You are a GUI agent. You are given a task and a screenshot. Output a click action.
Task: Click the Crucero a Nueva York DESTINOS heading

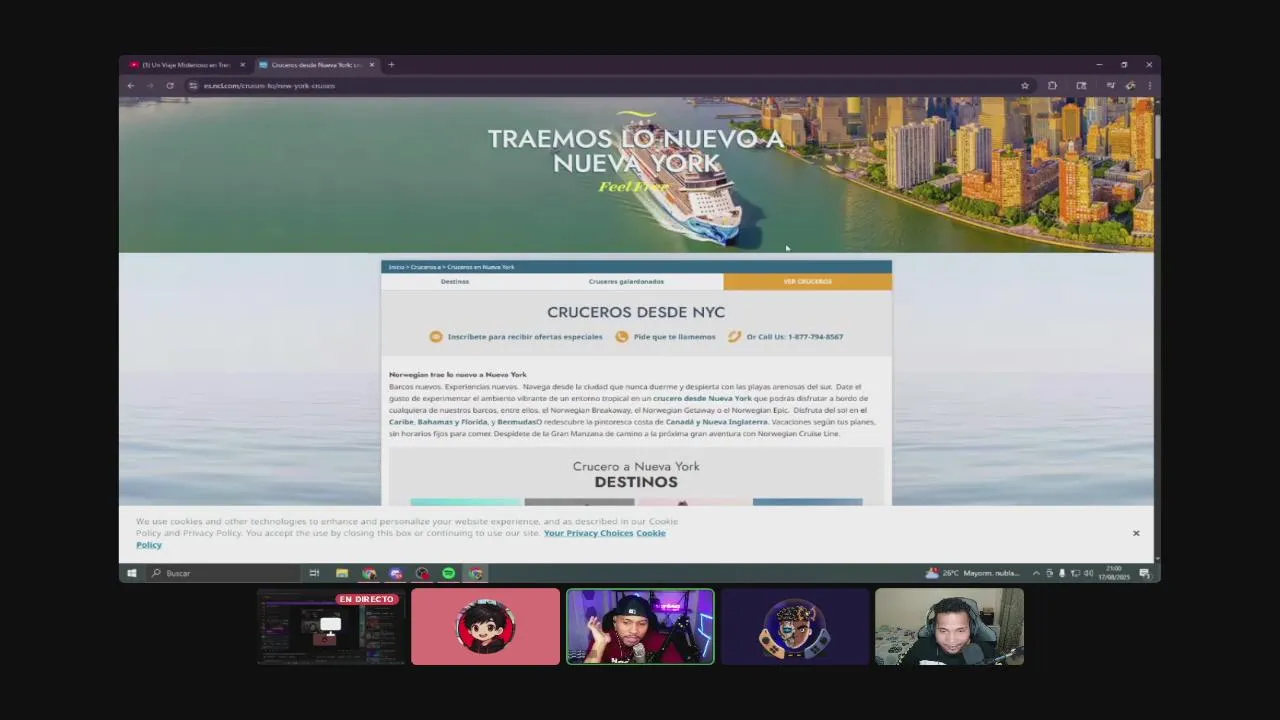pos(636,474)
